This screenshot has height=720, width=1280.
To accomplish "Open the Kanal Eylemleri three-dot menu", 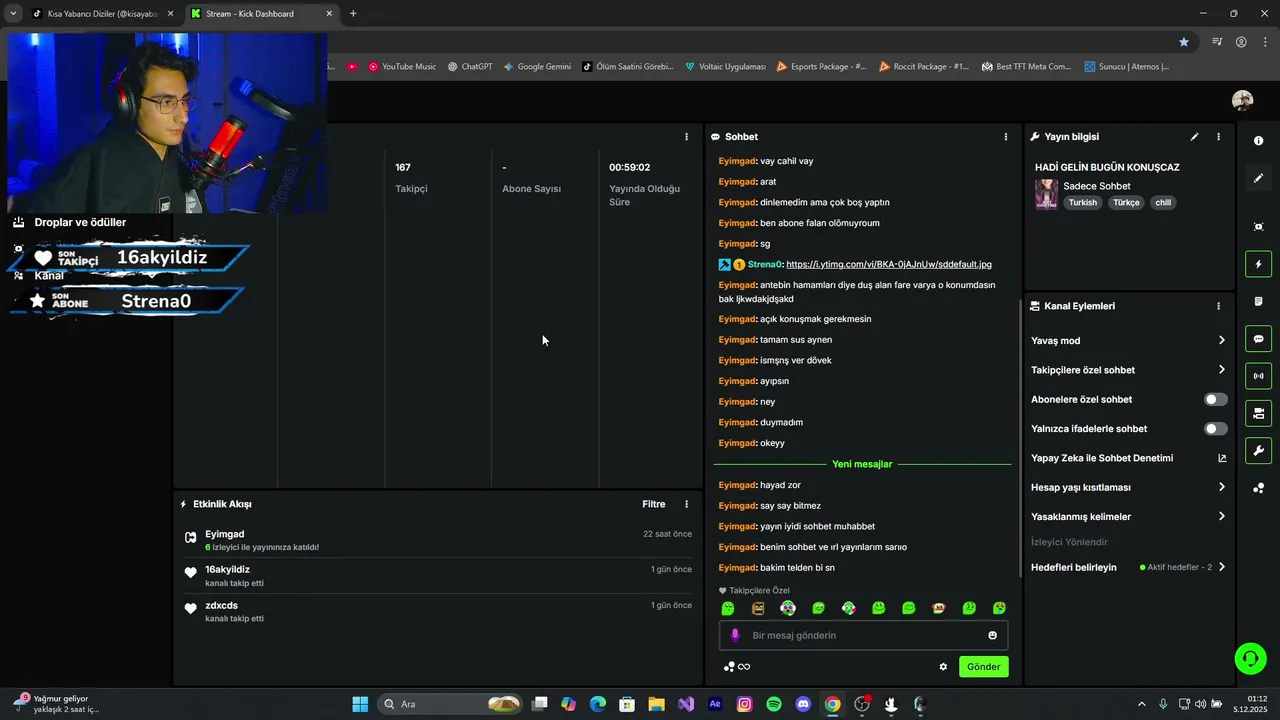I will pos(1218,306).
